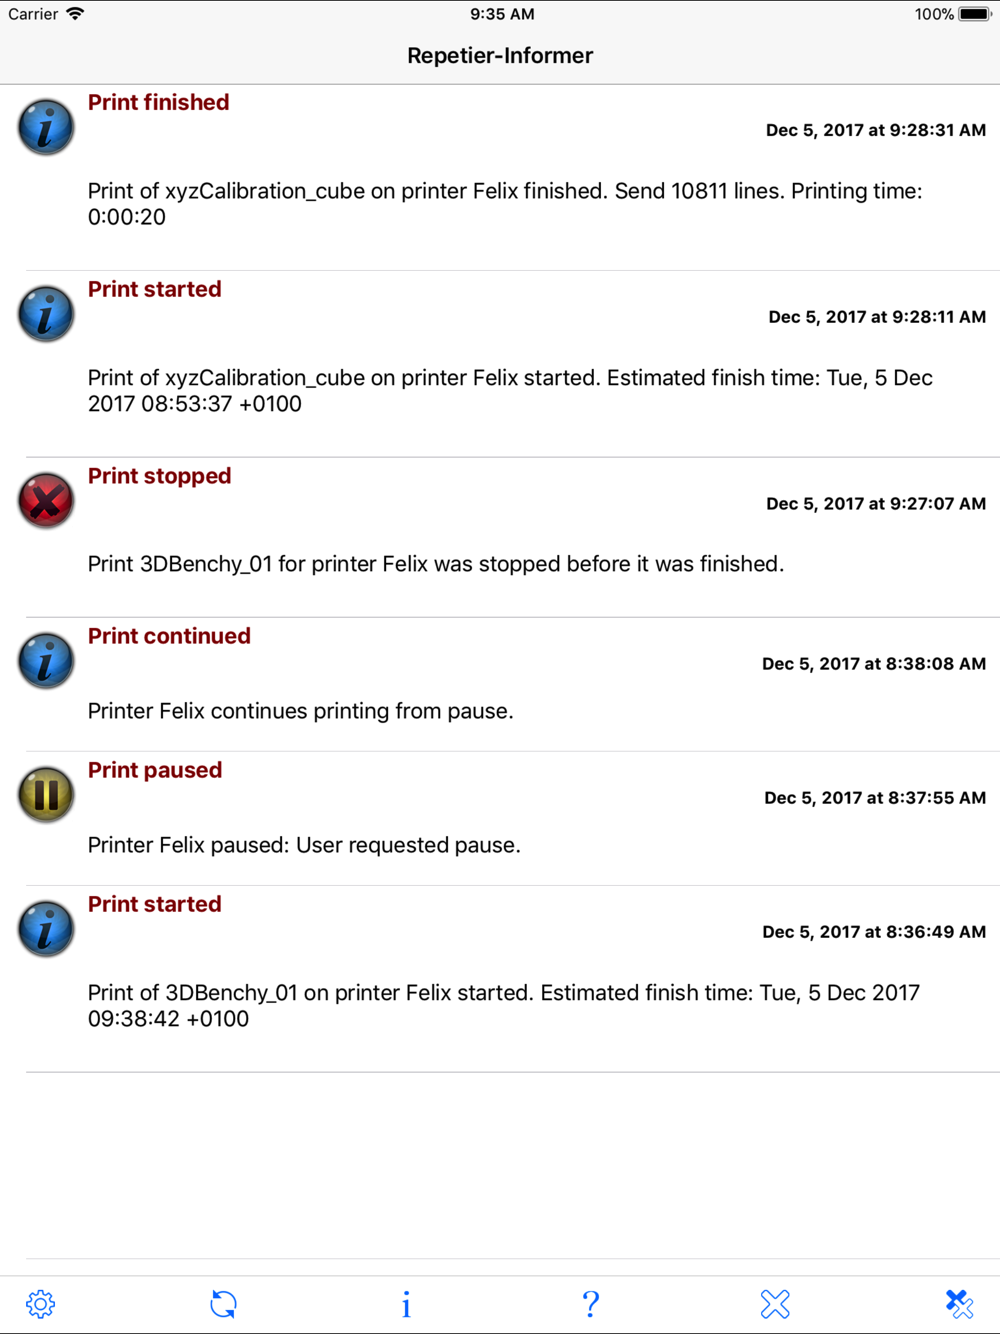Tap the 9:28:31 AM timestamp
Viewport: 1000px width, 1334px height.
click(876, 130)
